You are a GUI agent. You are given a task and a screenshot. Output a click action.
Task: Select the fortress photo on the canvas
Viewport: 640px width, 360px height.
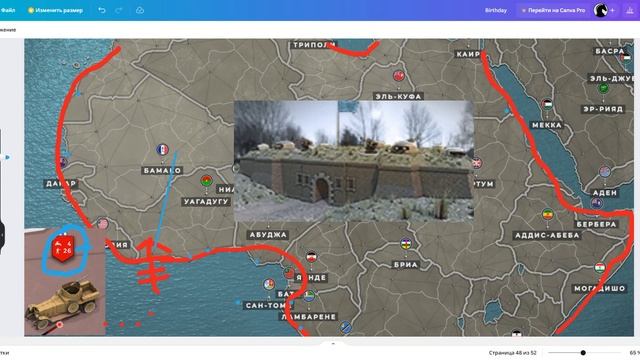354,161
